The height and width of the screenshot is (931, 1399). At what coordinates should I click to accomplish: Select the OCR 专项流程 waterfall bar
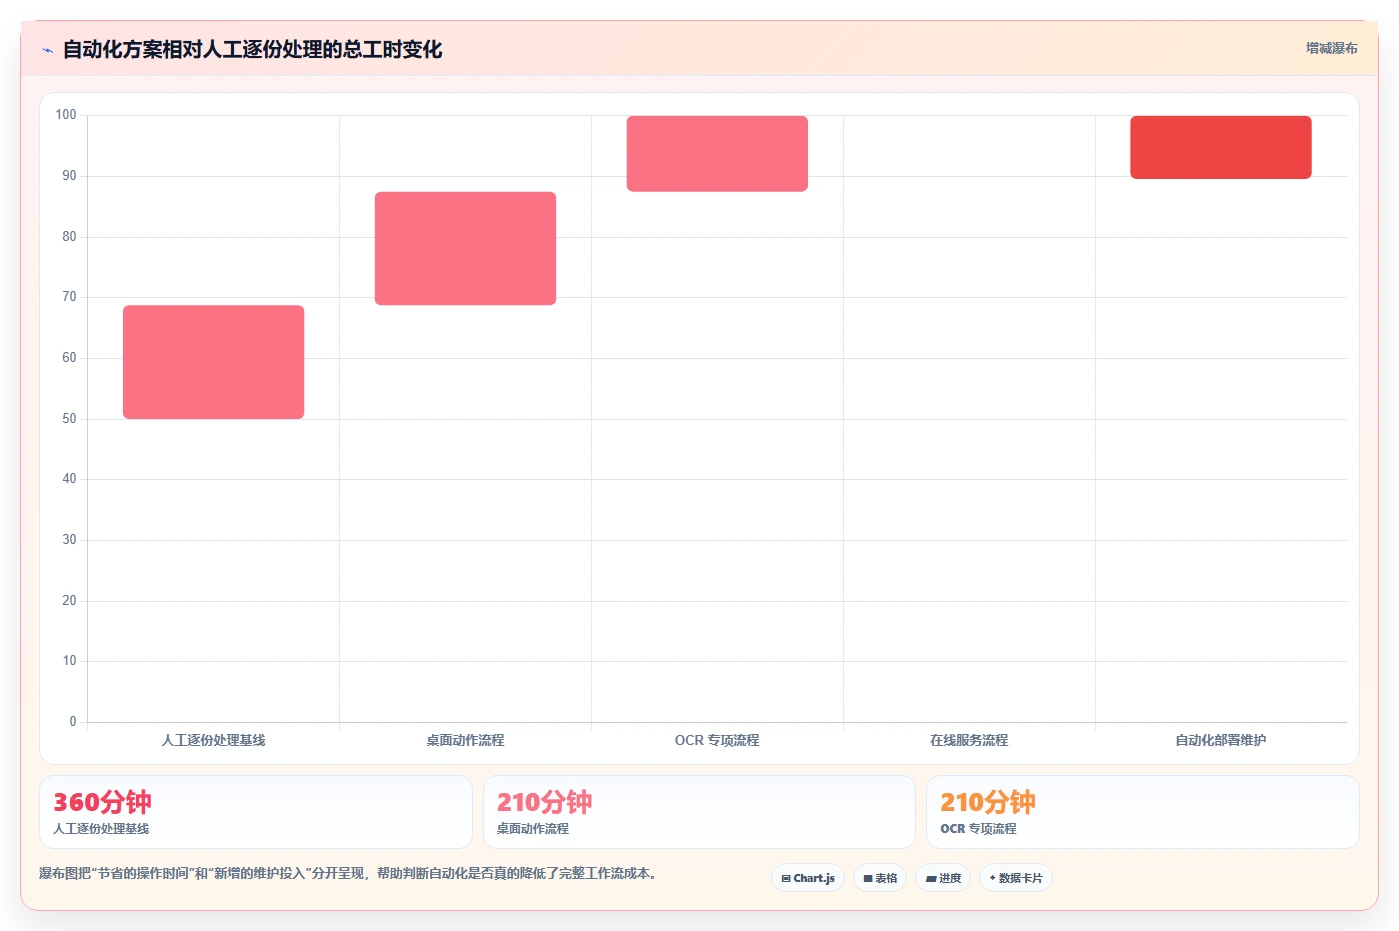[717, 153]
